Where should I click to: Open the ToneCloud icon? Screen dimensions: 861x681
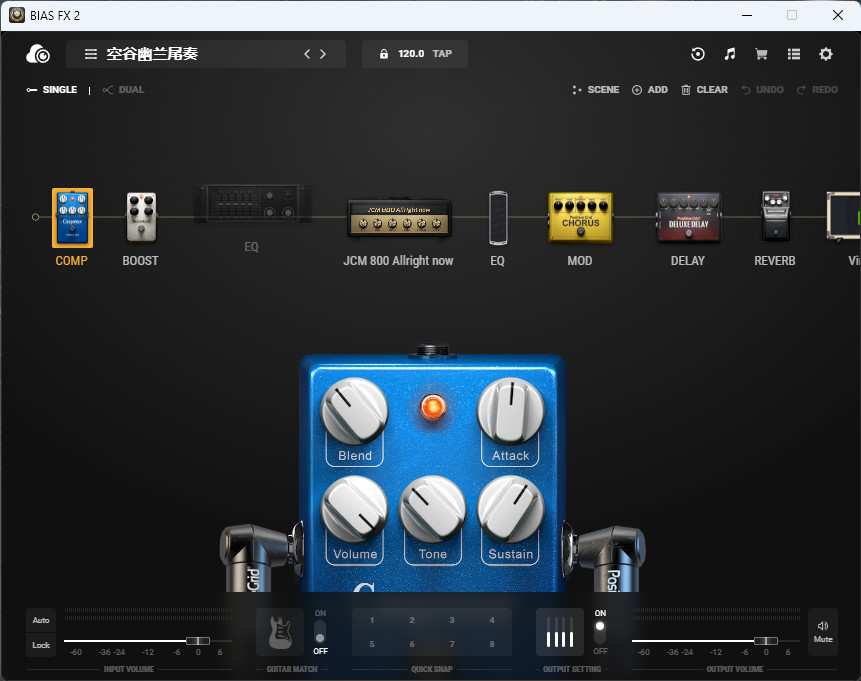tap(38, 54)
